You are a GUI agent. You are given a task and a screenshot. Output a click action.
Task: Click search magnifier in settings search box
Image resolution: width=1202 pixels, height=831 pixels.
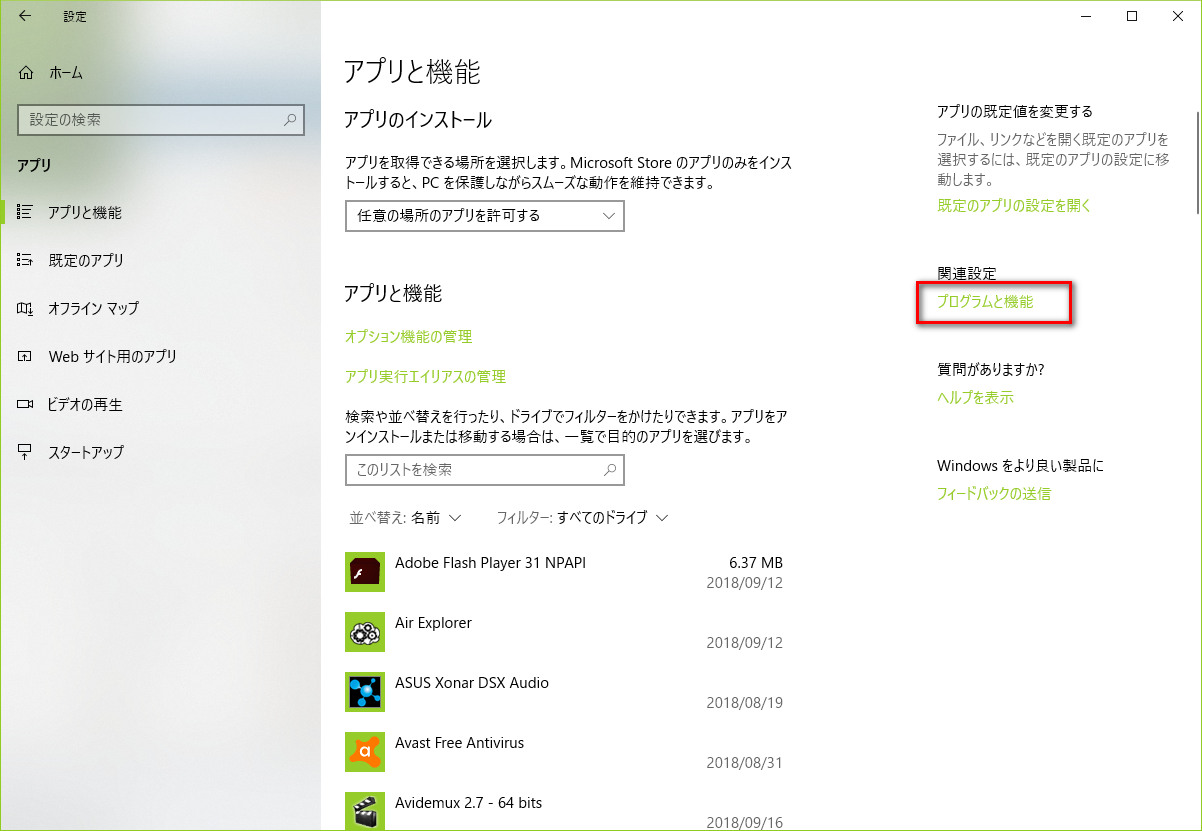coord(290,120)
